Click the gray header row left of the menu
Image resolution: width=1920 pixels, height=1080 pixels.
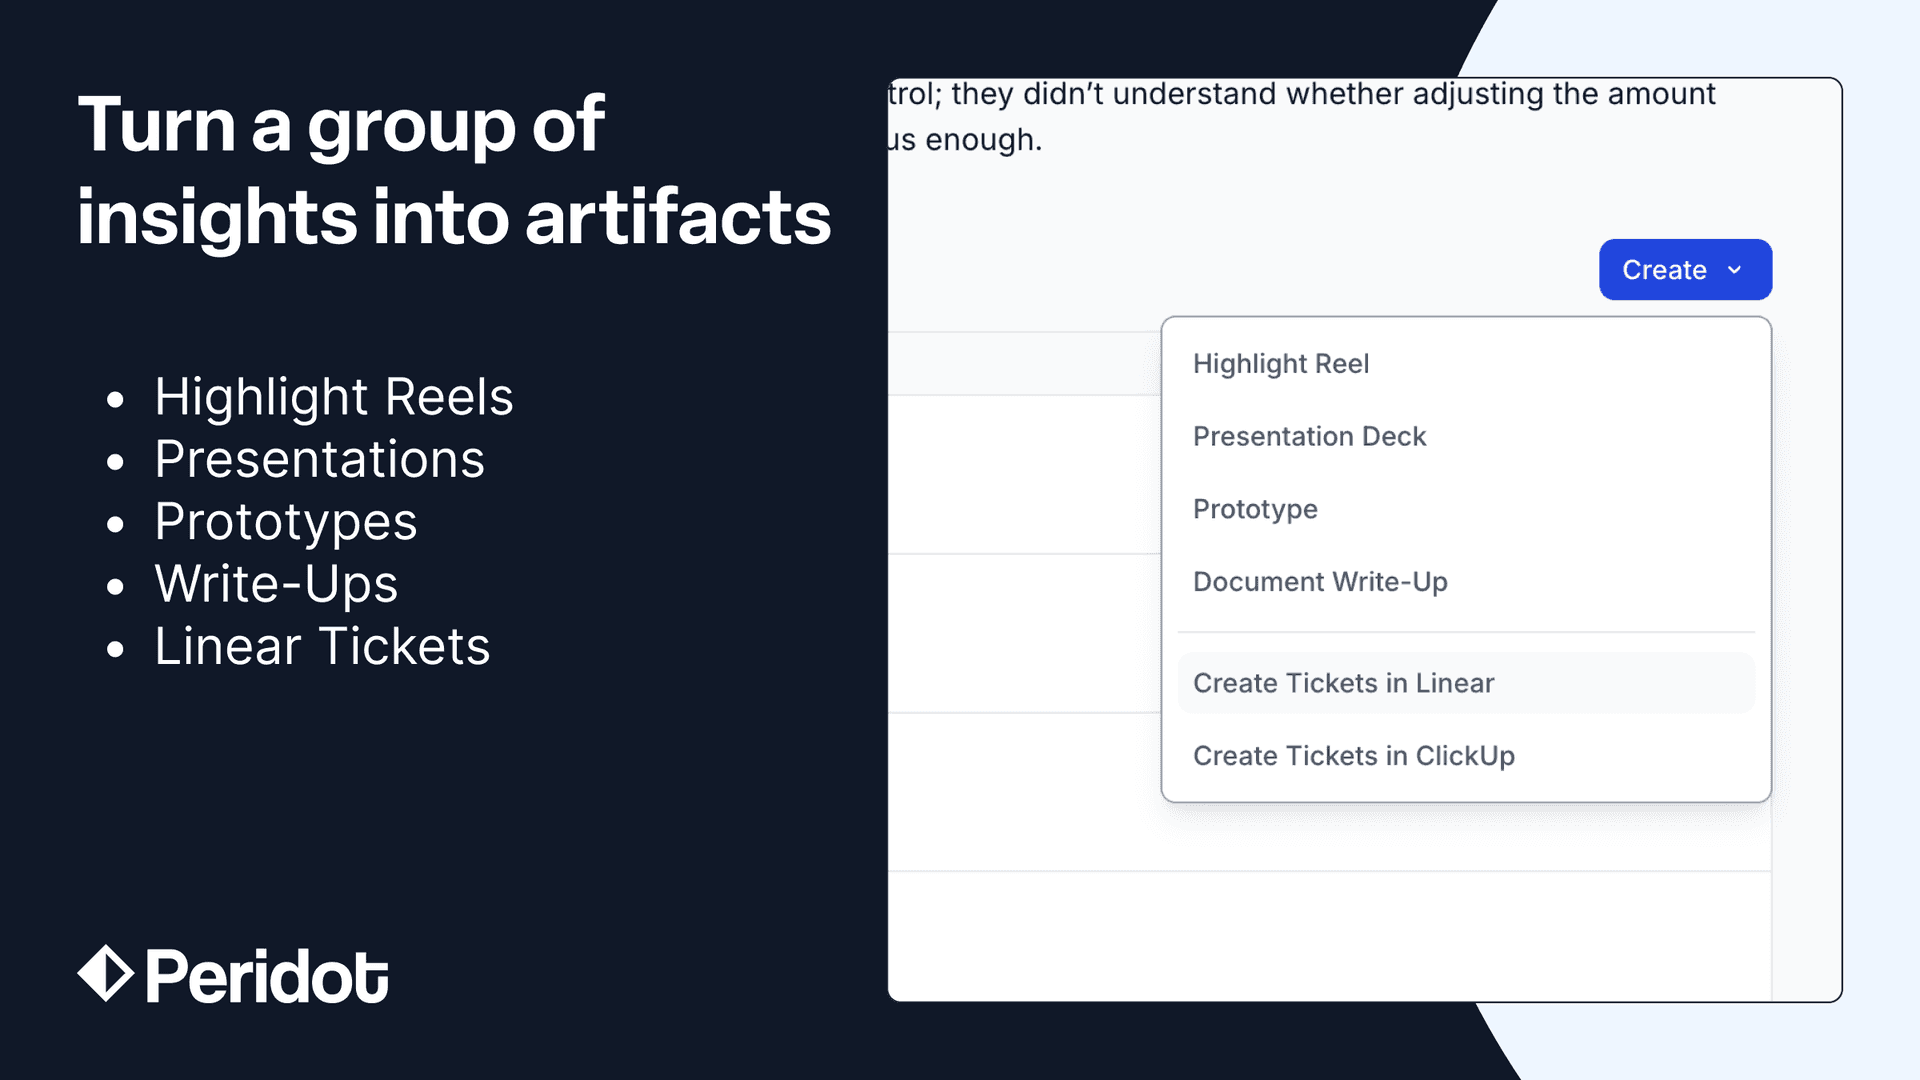click(1024, 364)
